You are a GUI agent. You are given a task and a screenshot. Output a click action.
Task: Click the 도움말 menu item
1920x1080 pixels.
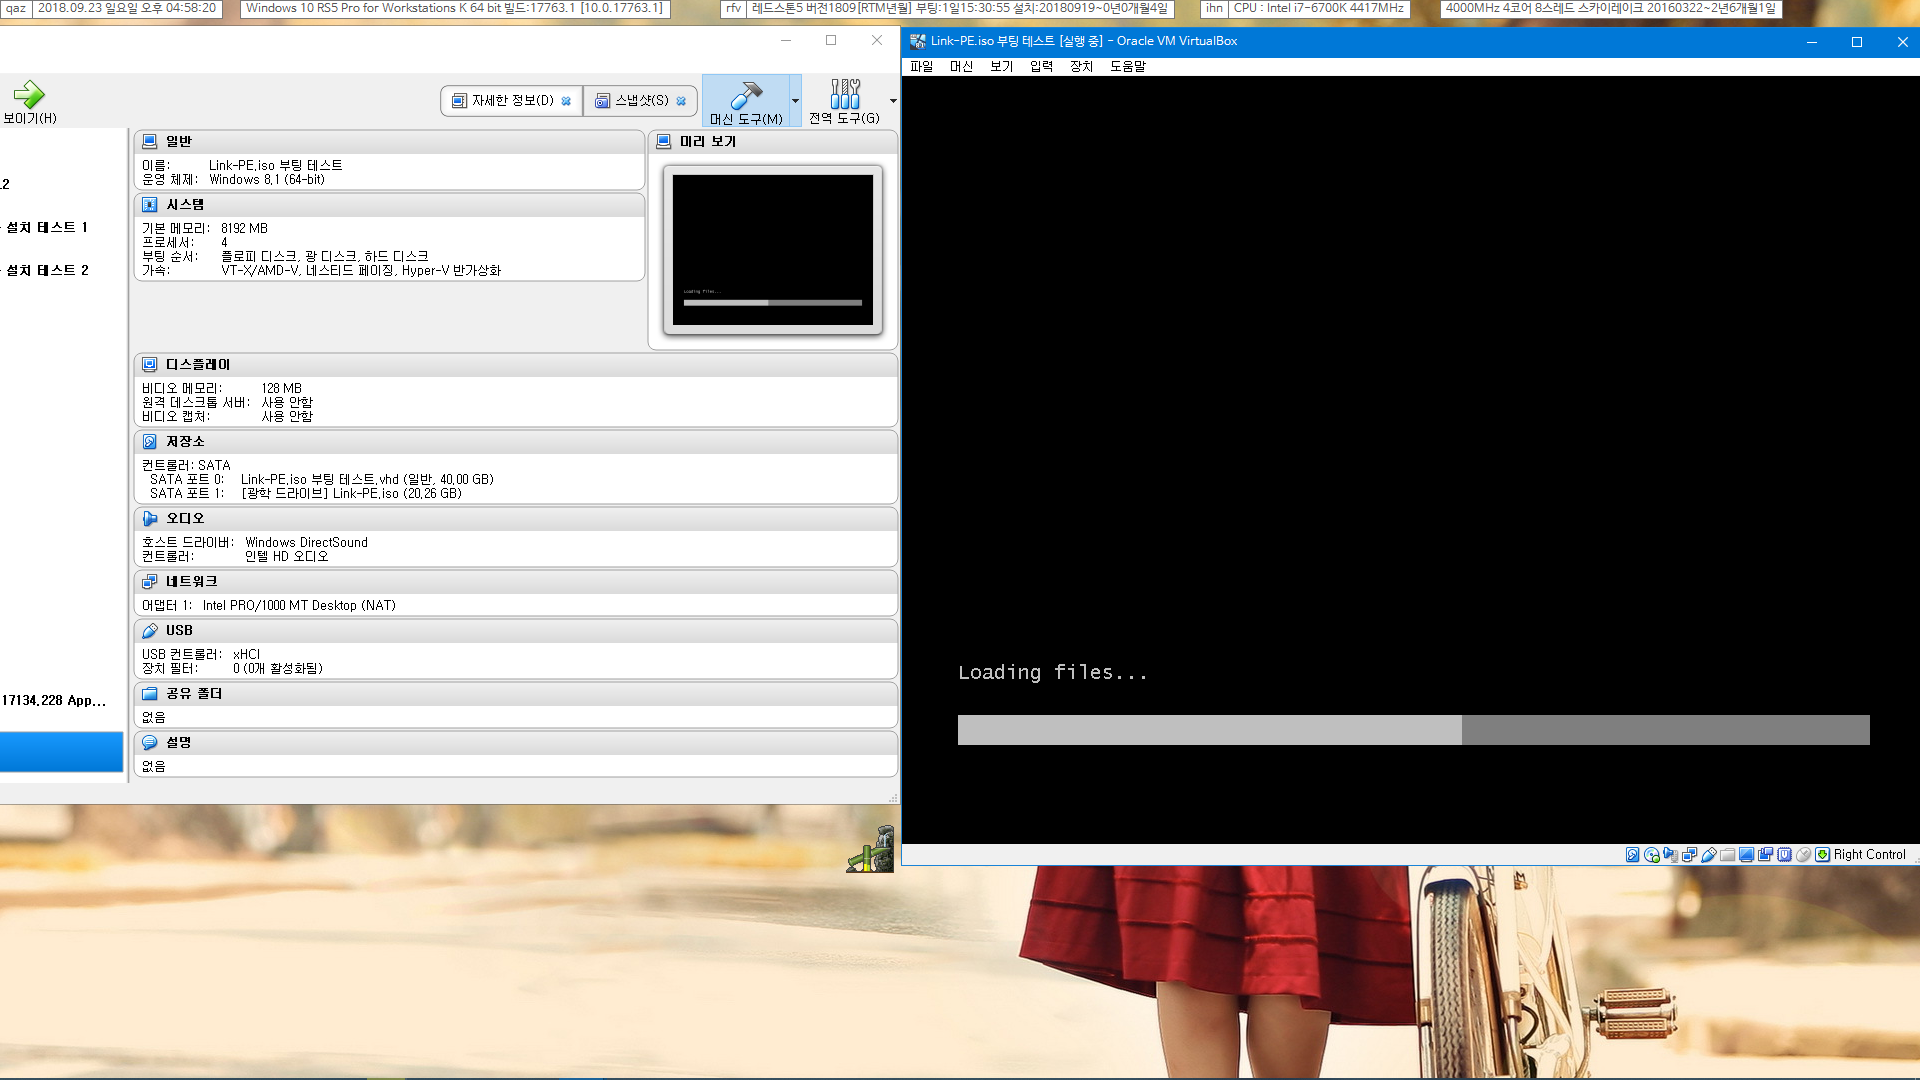1126,66
